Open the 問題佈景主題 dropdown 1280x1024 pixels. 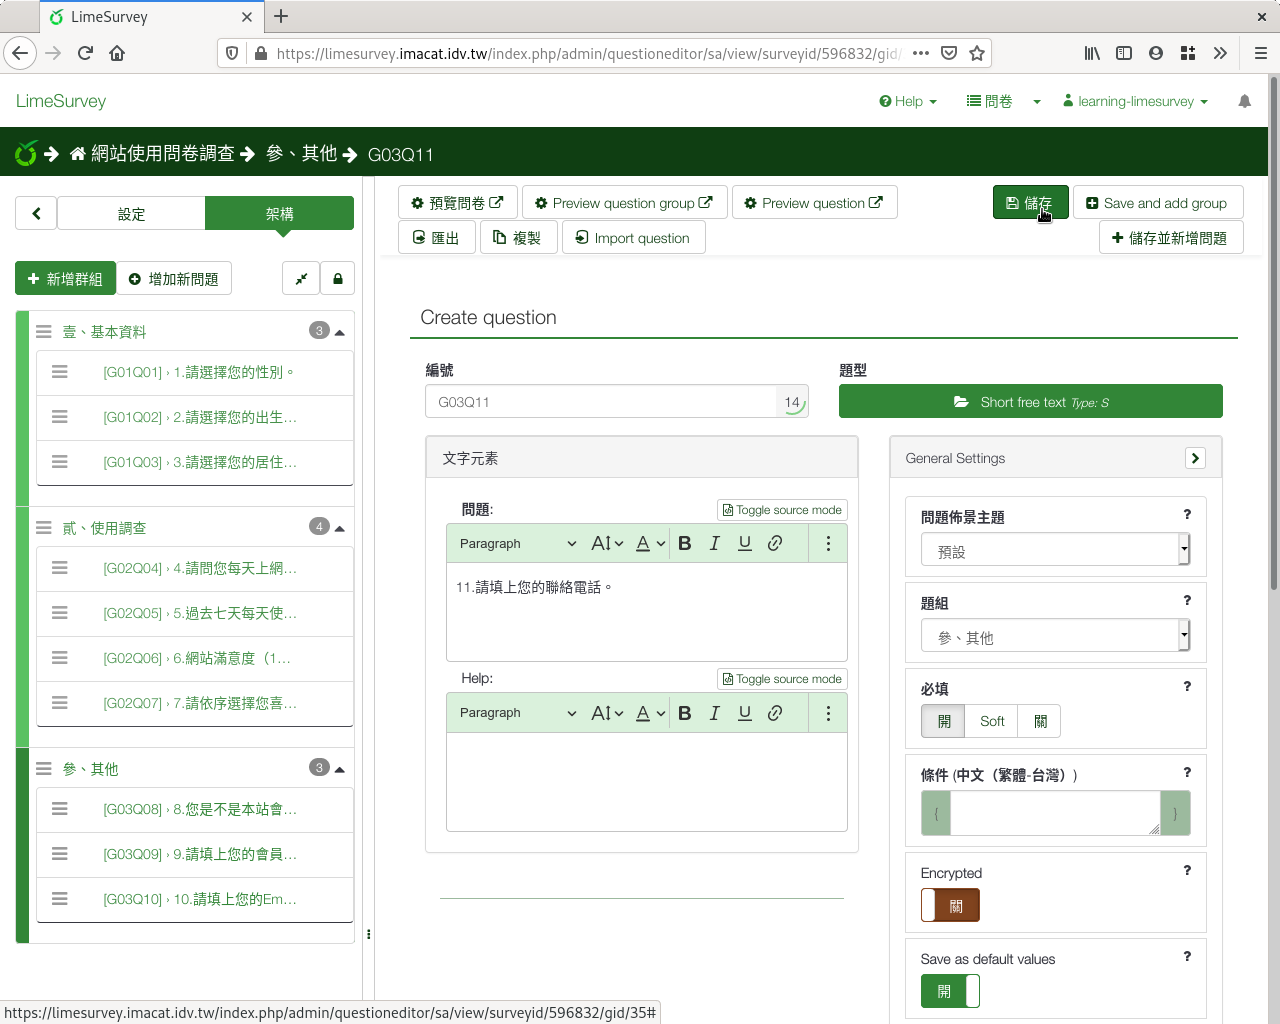pos(1055,549)
